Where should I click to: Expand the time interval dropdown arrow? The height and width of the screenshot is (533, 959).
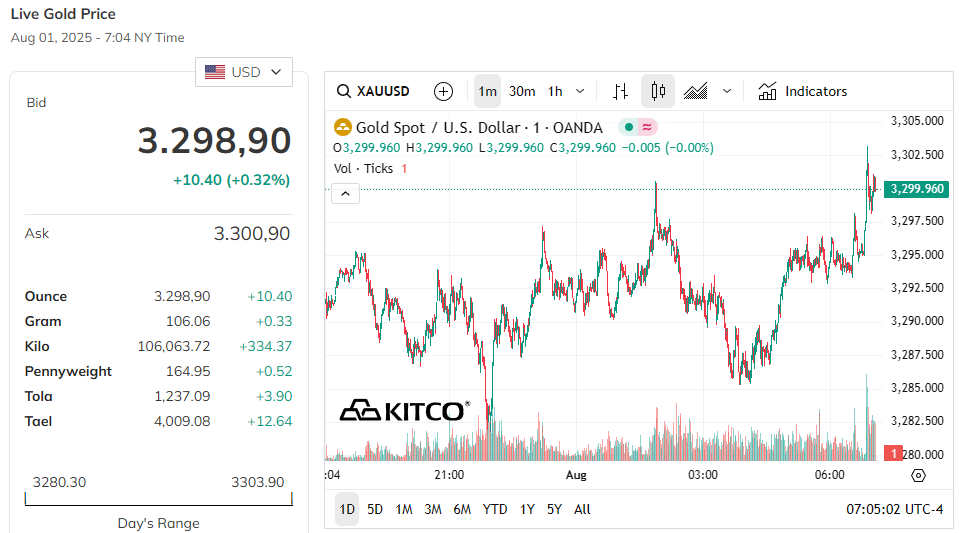580,91
